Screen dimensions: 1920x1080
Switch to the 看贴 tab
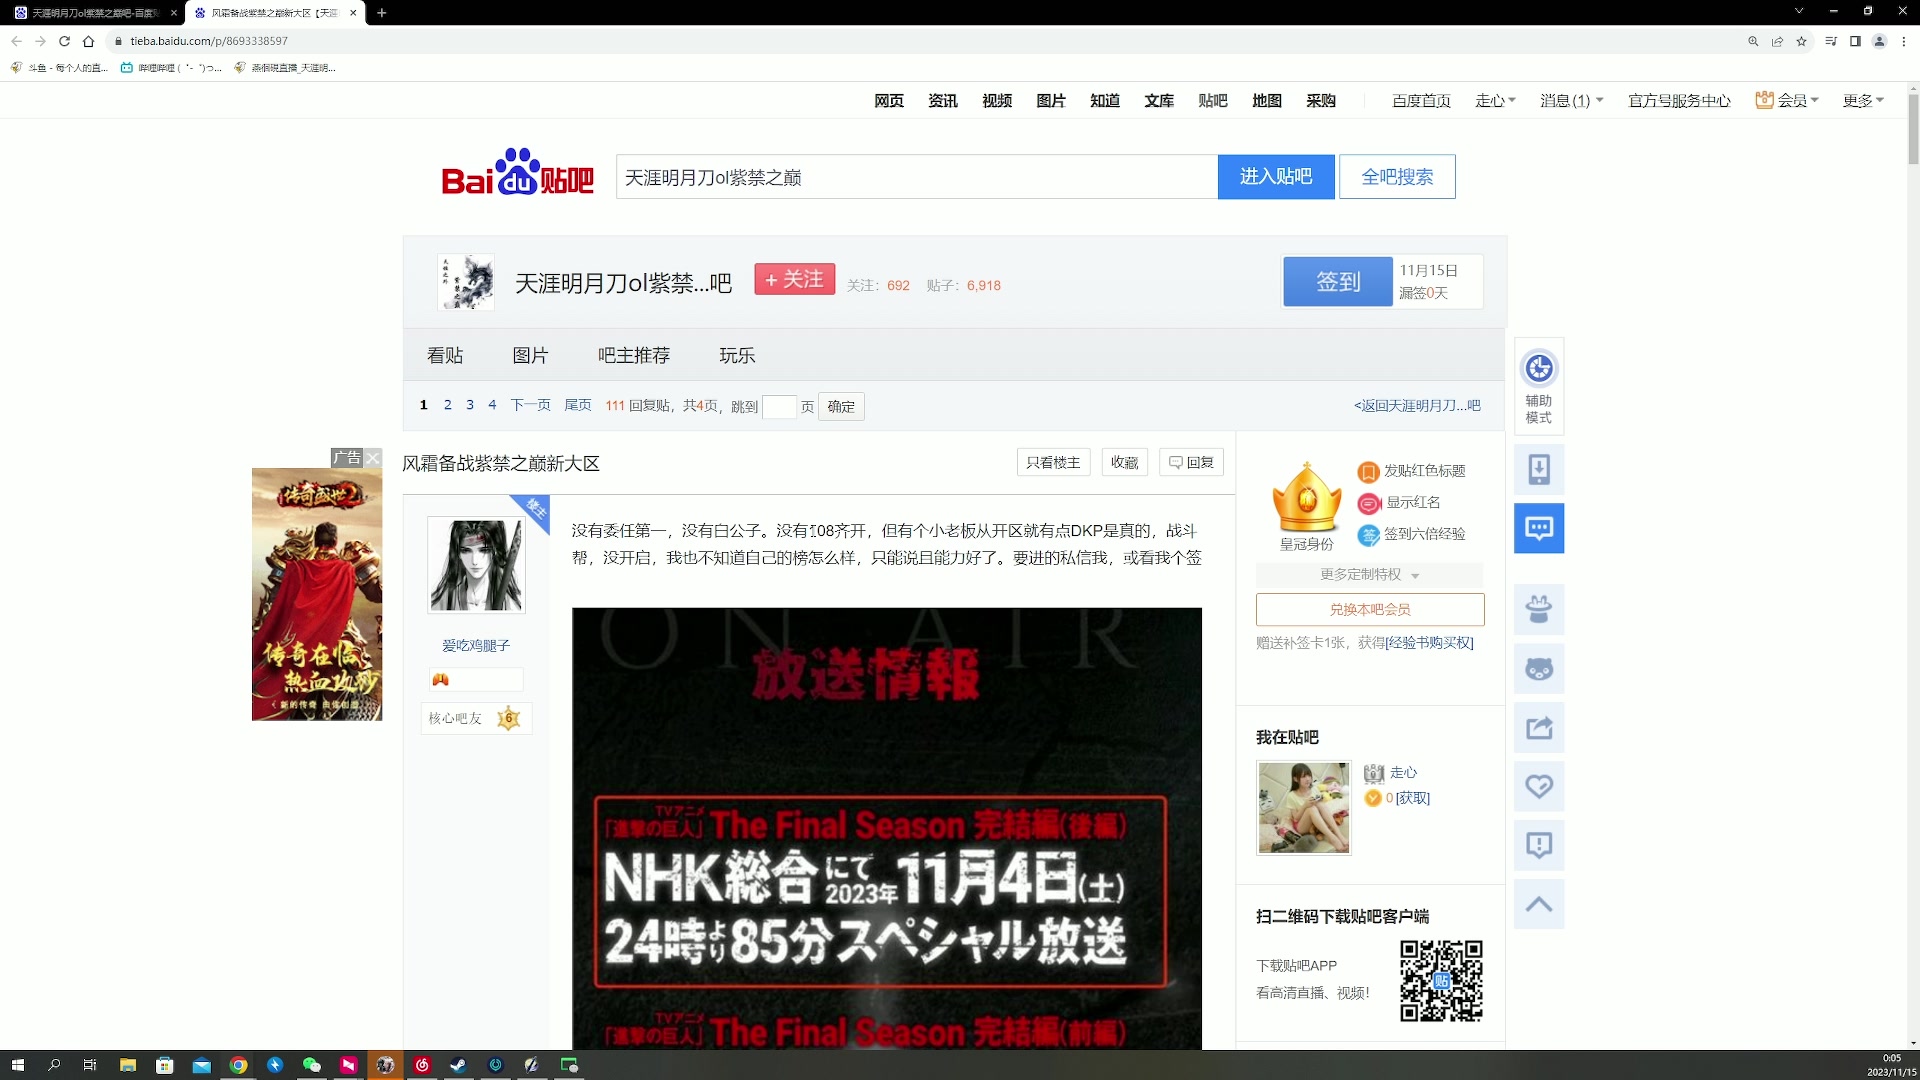445,355
